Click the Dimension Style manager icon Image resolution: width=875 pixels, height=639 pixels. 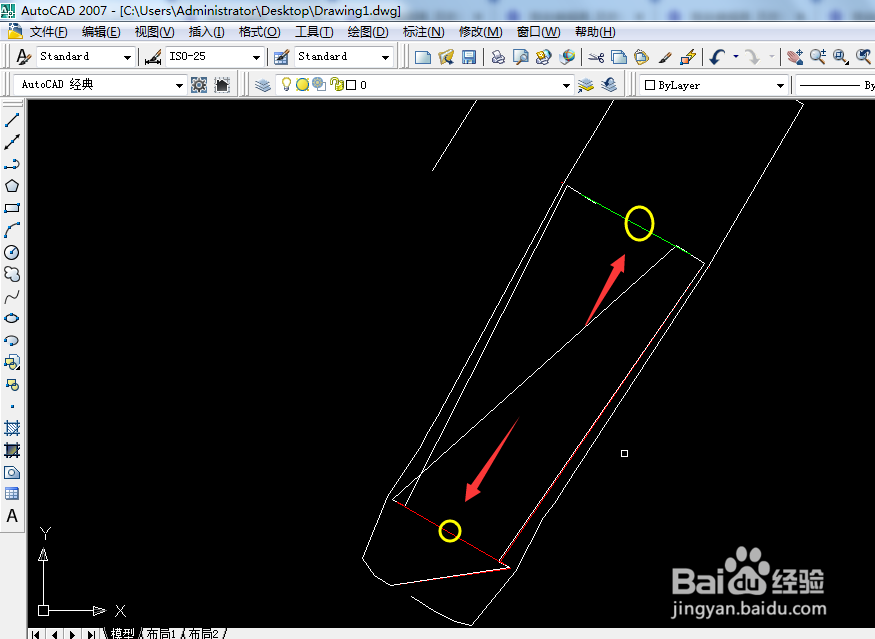coord(152,56)
